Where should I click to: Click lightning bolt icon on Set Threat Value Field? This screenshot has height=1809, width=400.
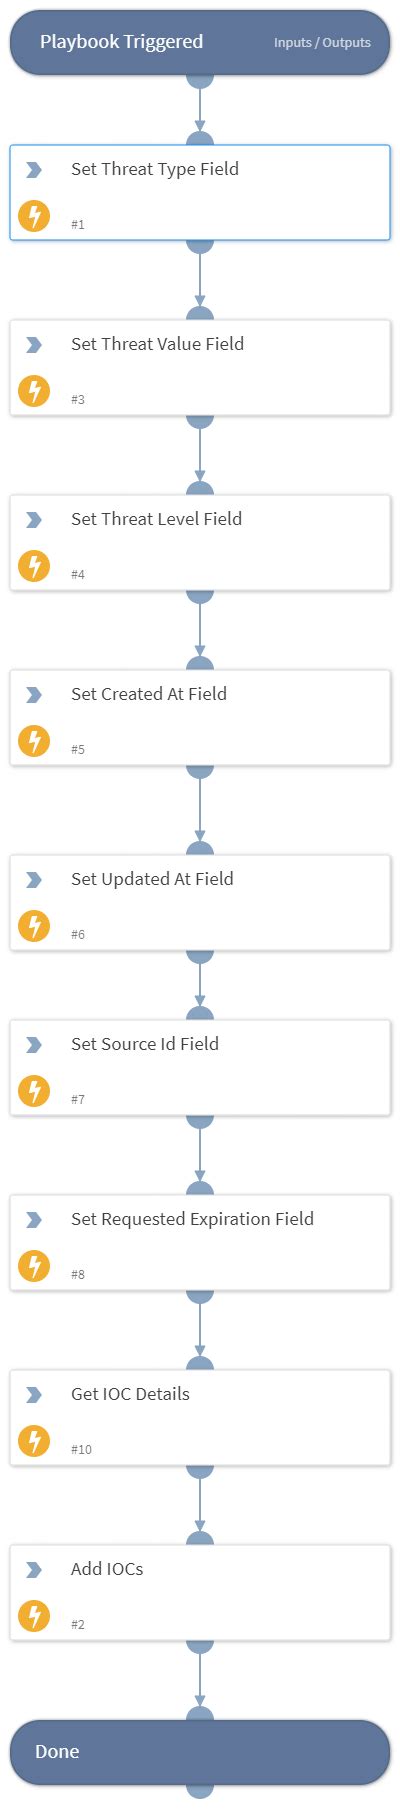[34, 390]
